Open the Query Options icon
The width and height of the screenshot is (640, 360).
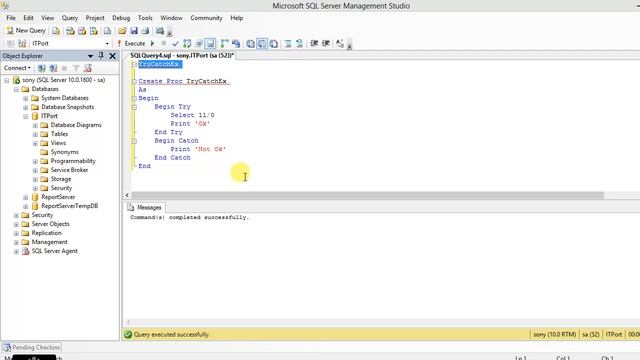click(199, 43)
